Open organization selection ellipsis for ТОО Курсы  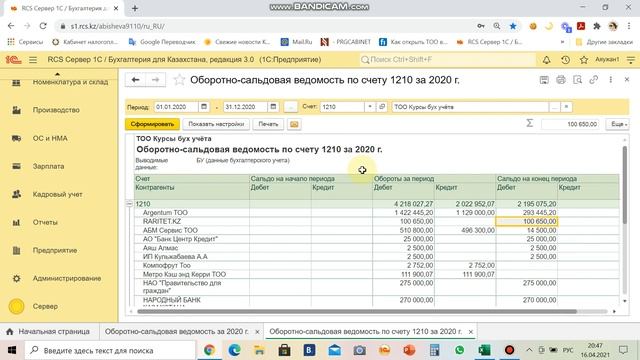point(554,107)
